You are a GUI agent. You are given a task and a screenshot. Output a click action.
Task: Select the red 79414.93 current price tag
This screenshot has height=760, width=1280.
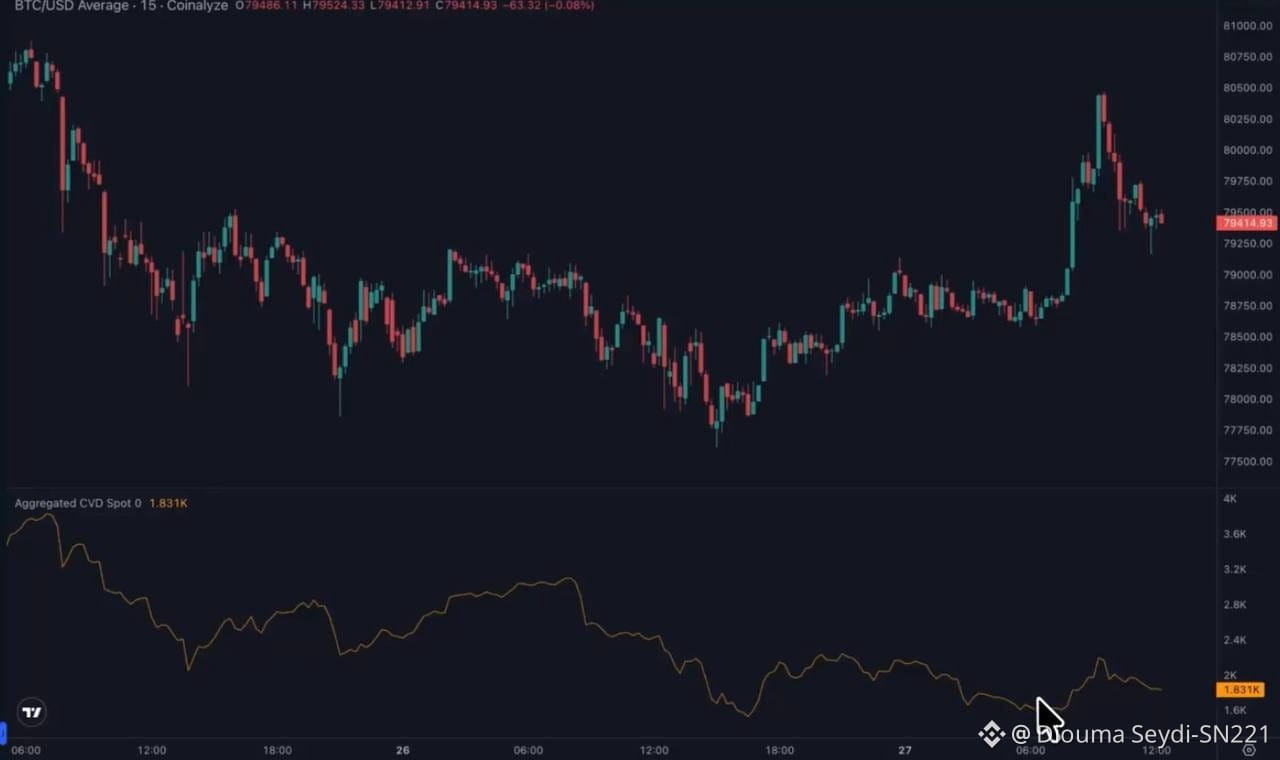1248,223
